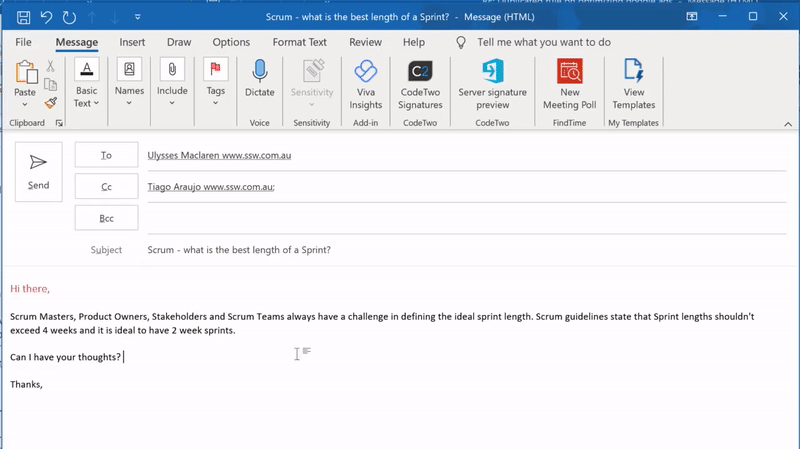
Task: Expand the Tags dropdown
Action: click(x=215, y=103)
